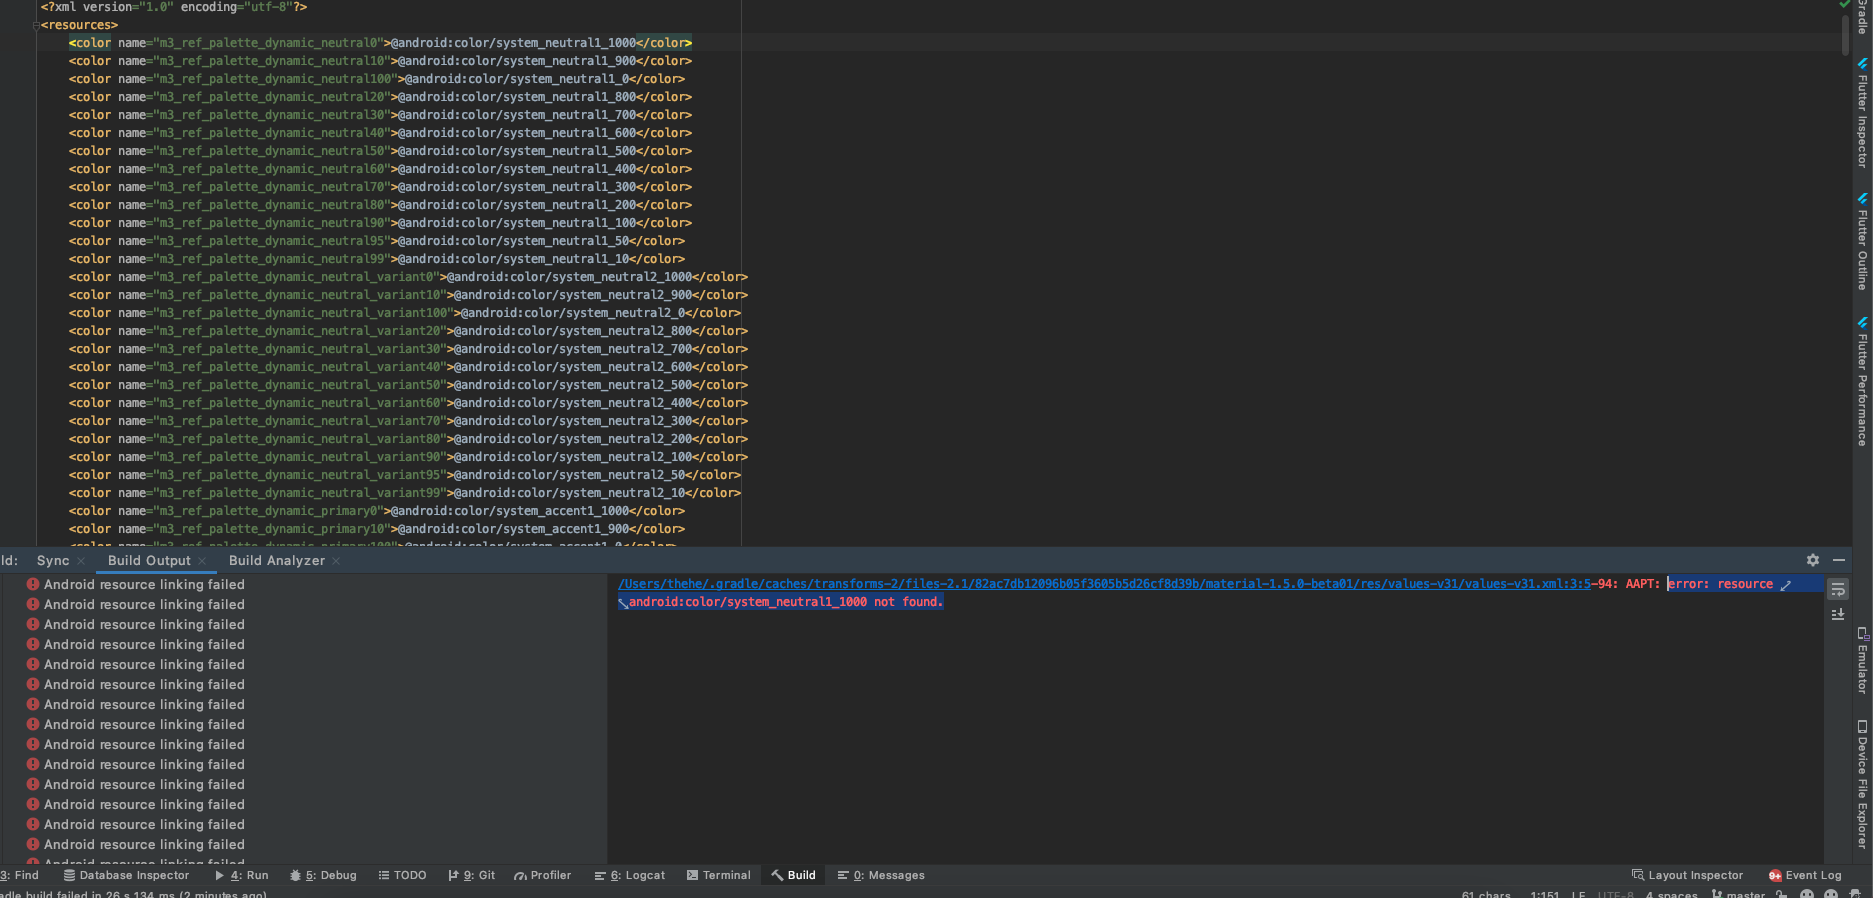The image size is (1873, 898).
Task: Open the Git tool window
Action: pyautogui.click(x=472, y=875)
